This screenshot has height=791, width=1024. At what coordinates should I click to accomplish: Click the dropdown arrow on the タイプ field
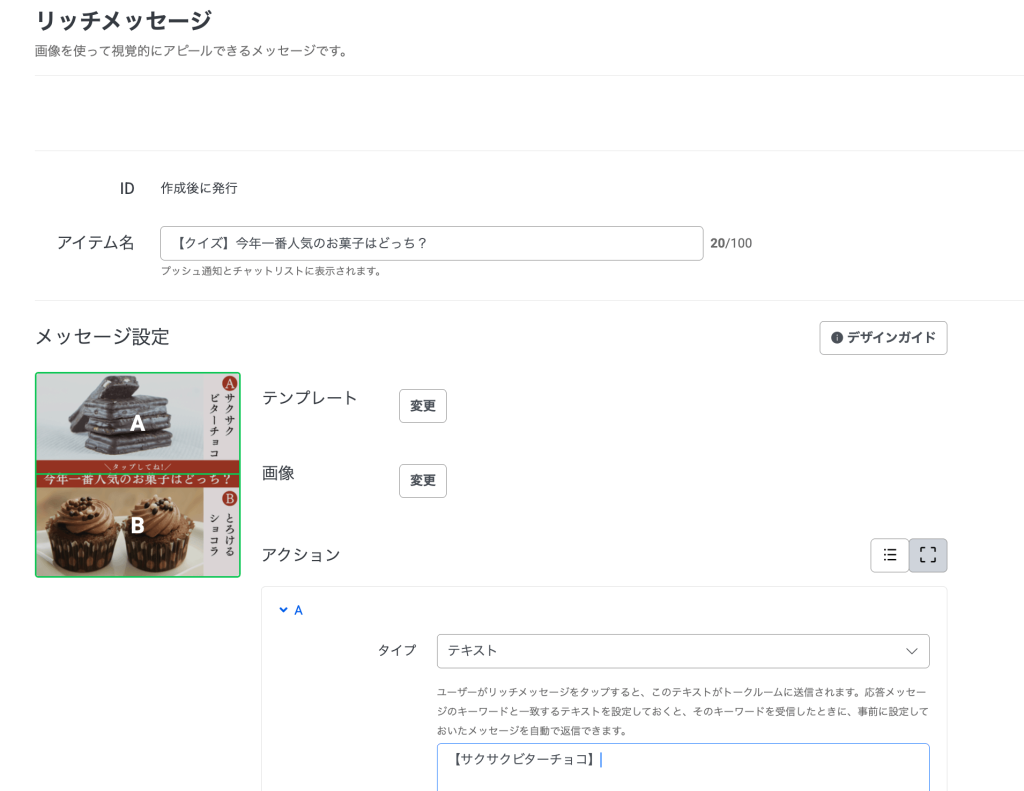[x=911, y=651]
